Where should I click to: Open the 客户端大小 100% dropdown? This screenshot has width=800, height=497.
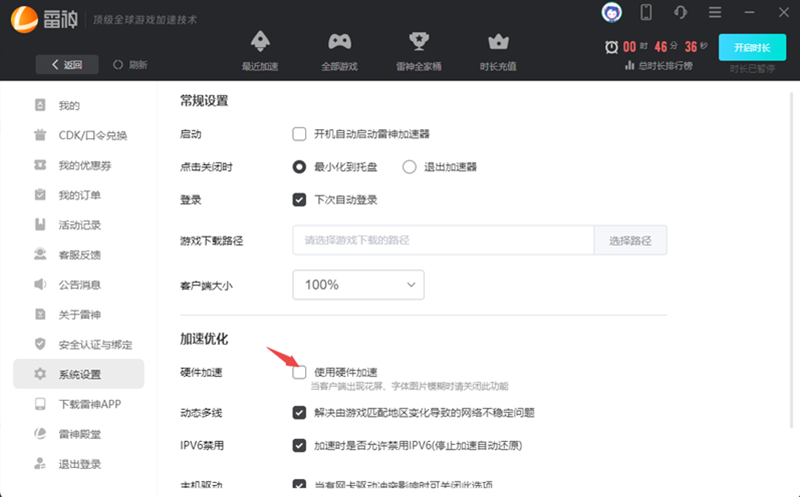coord(358,285)
